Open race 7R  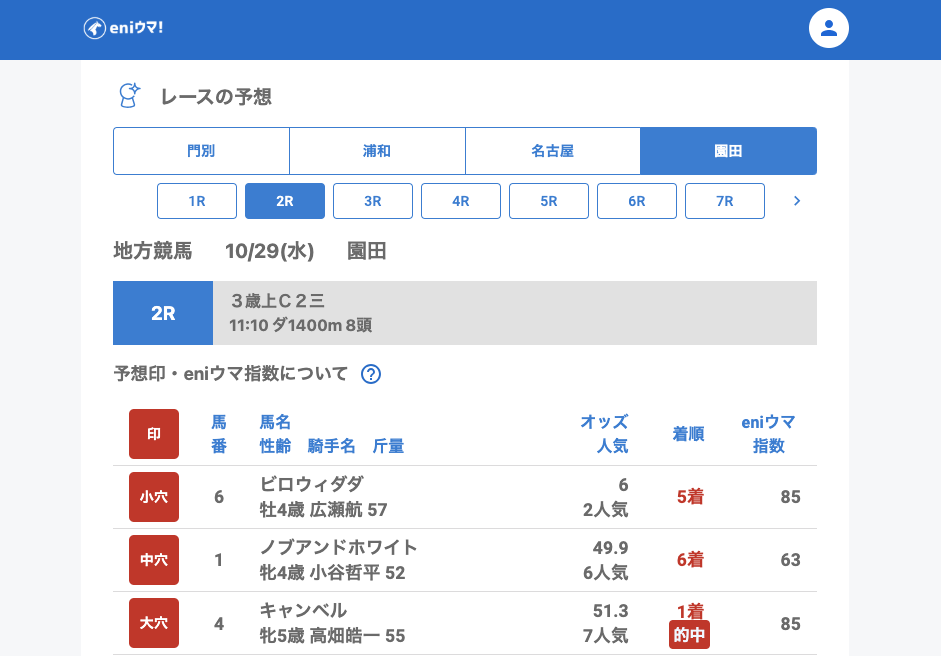[725, 201]
